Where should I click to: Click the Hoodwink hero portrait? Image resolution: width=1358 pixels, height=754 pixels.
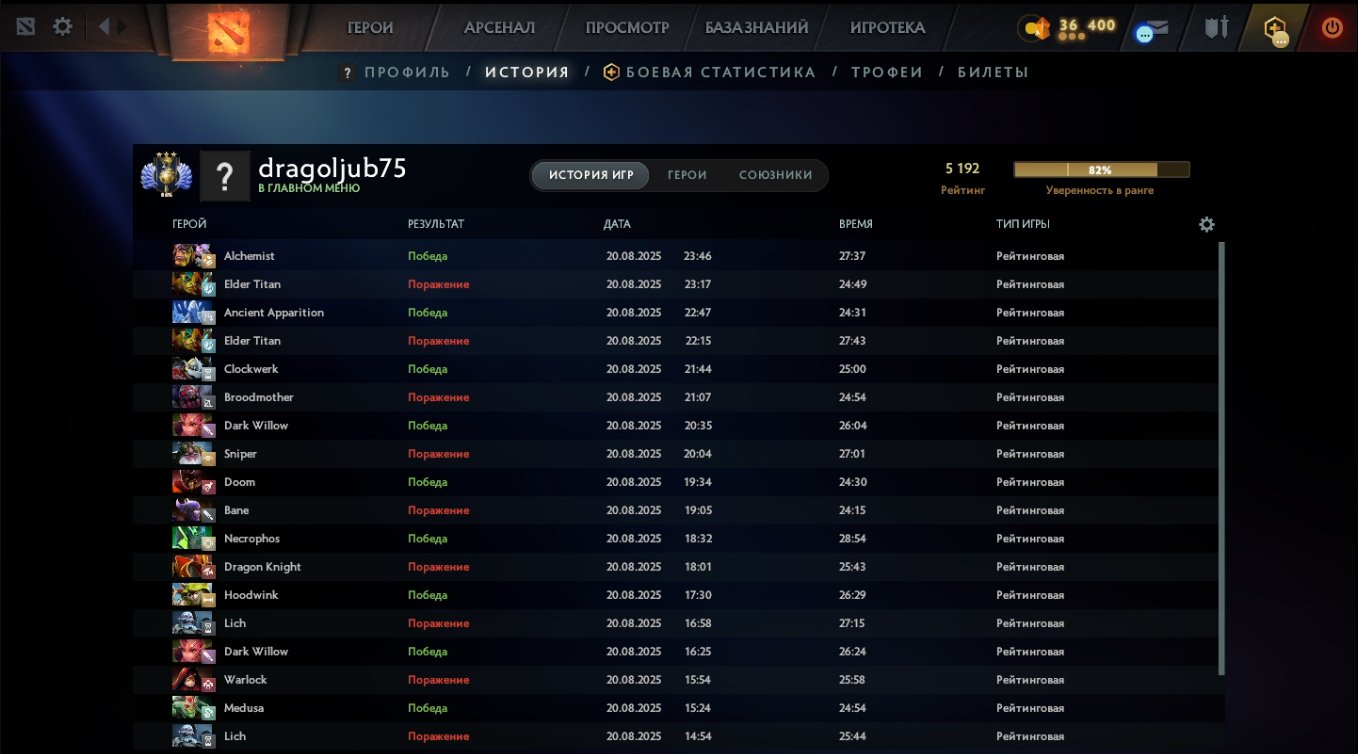coord(193,595)
